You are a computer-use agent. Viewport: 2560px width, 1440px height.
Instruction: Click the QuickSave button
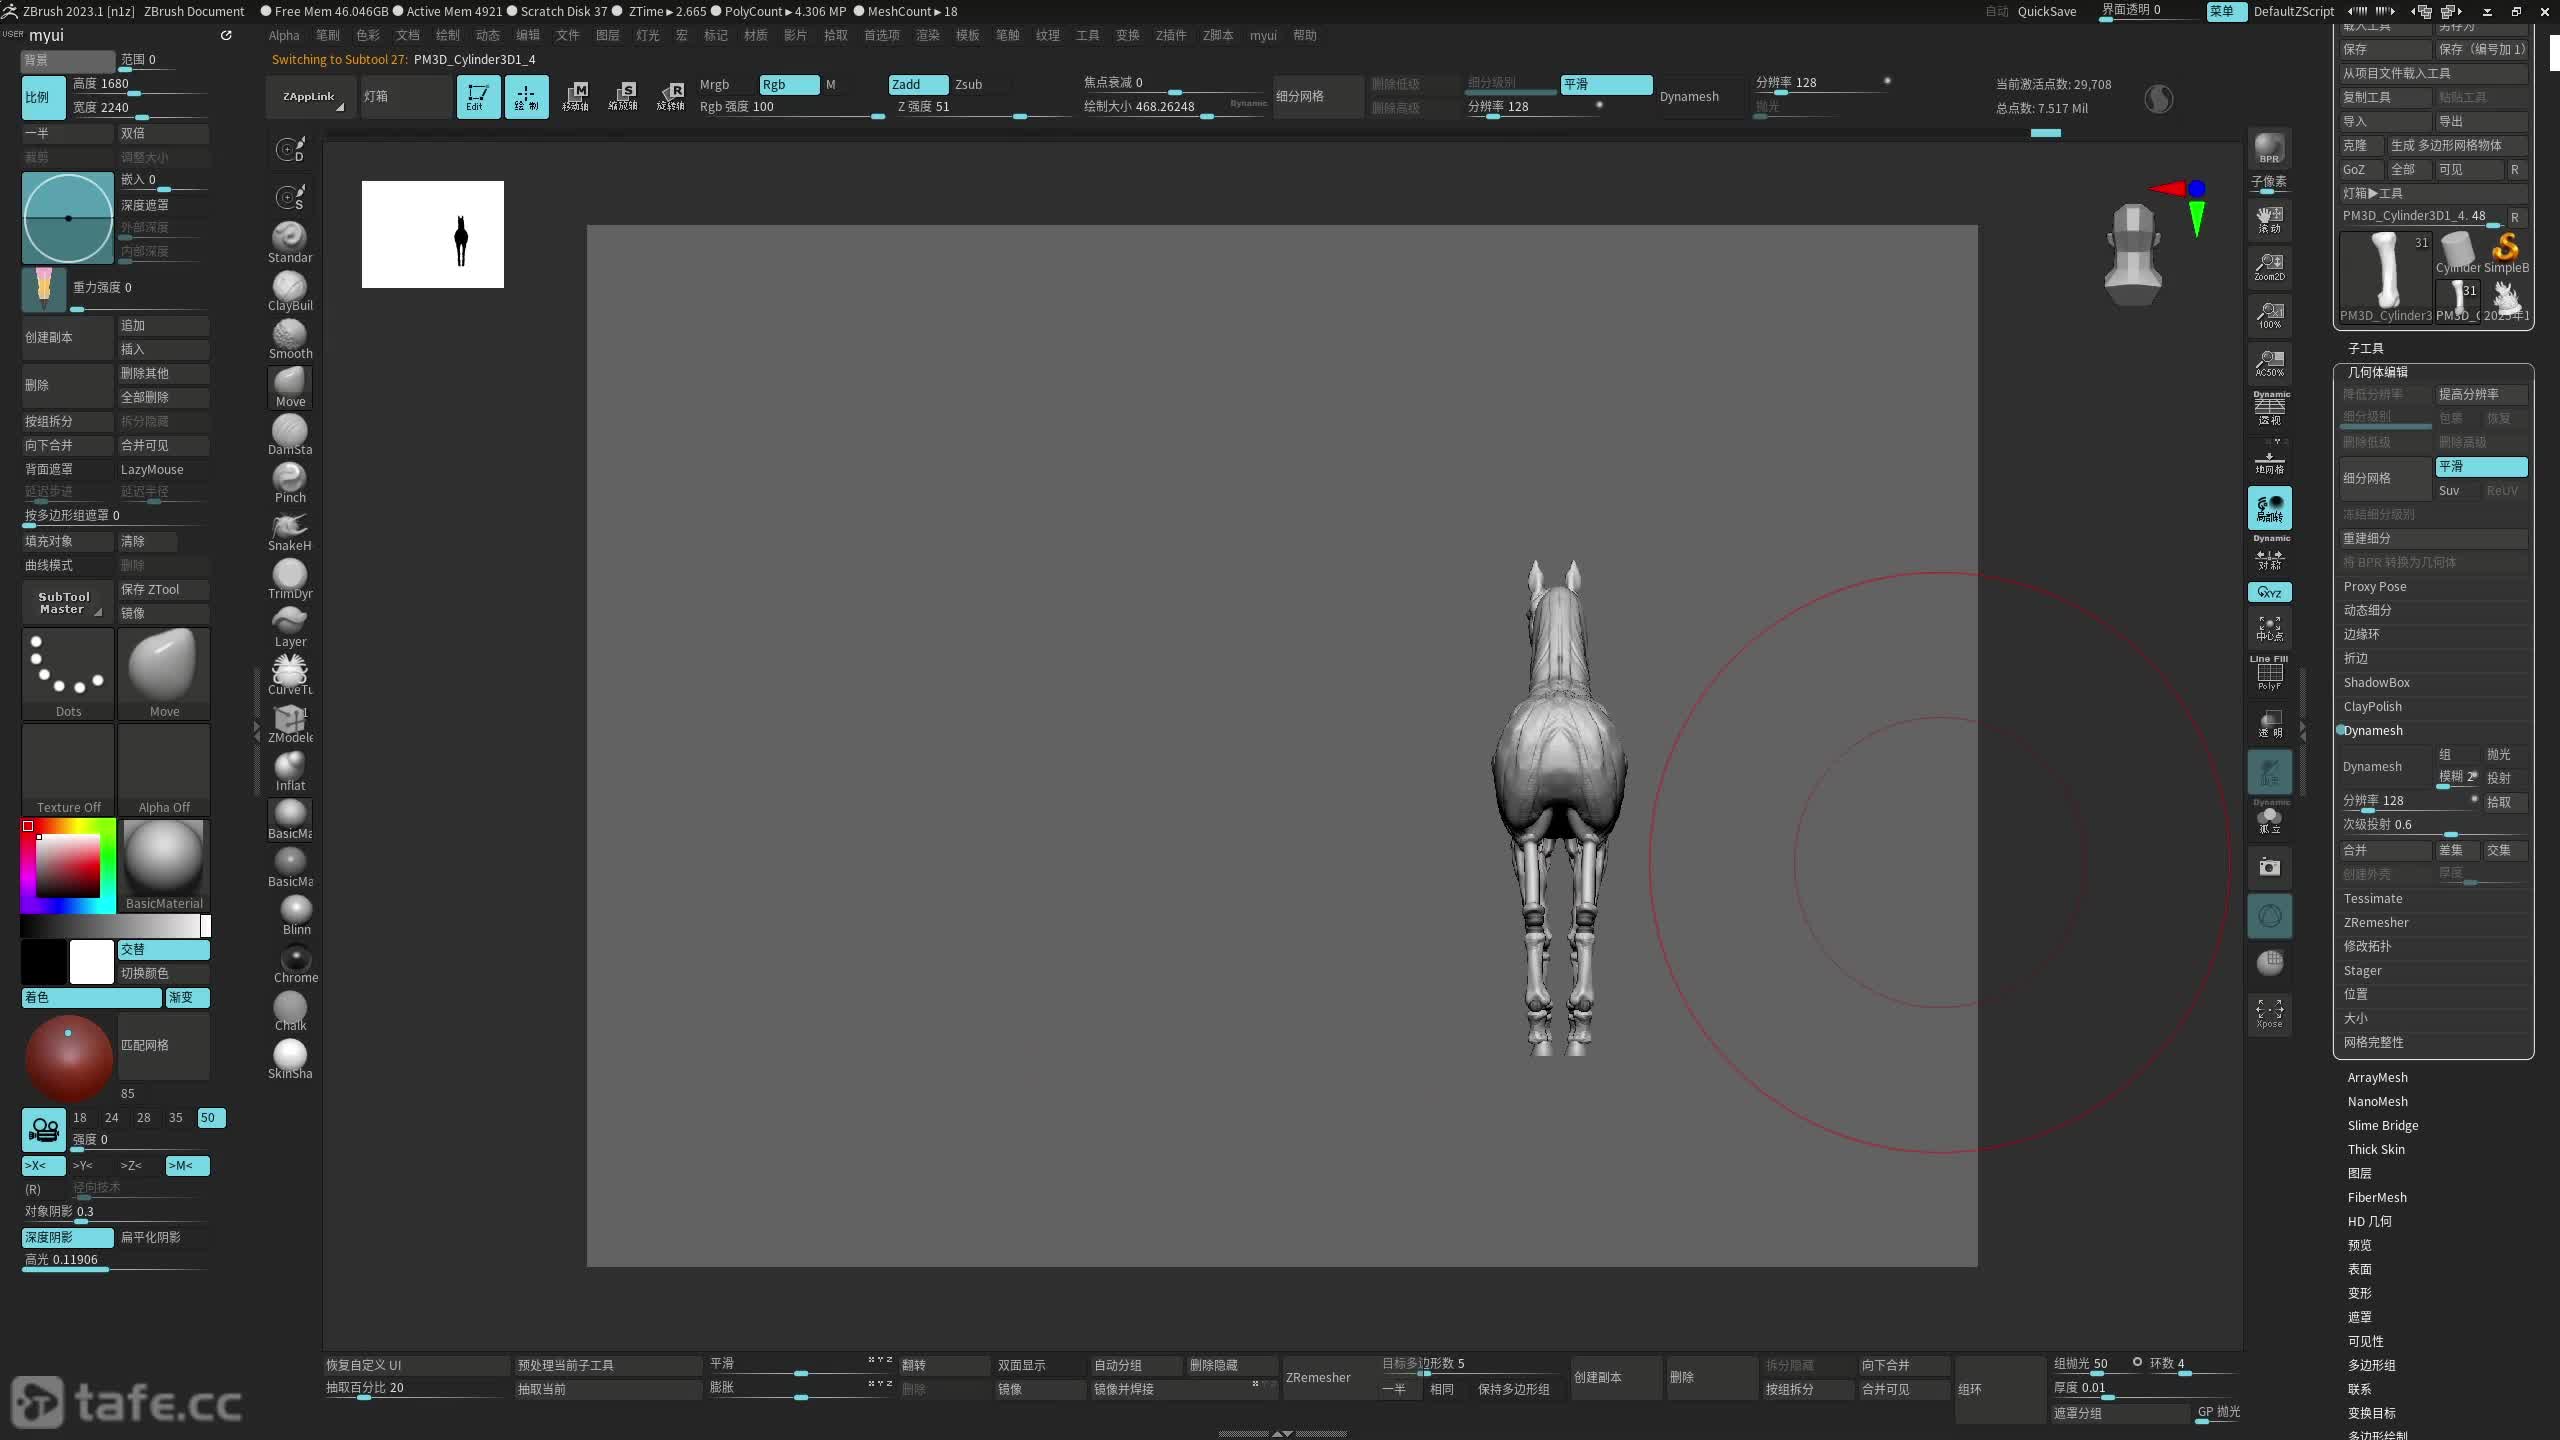[2046, 11]
